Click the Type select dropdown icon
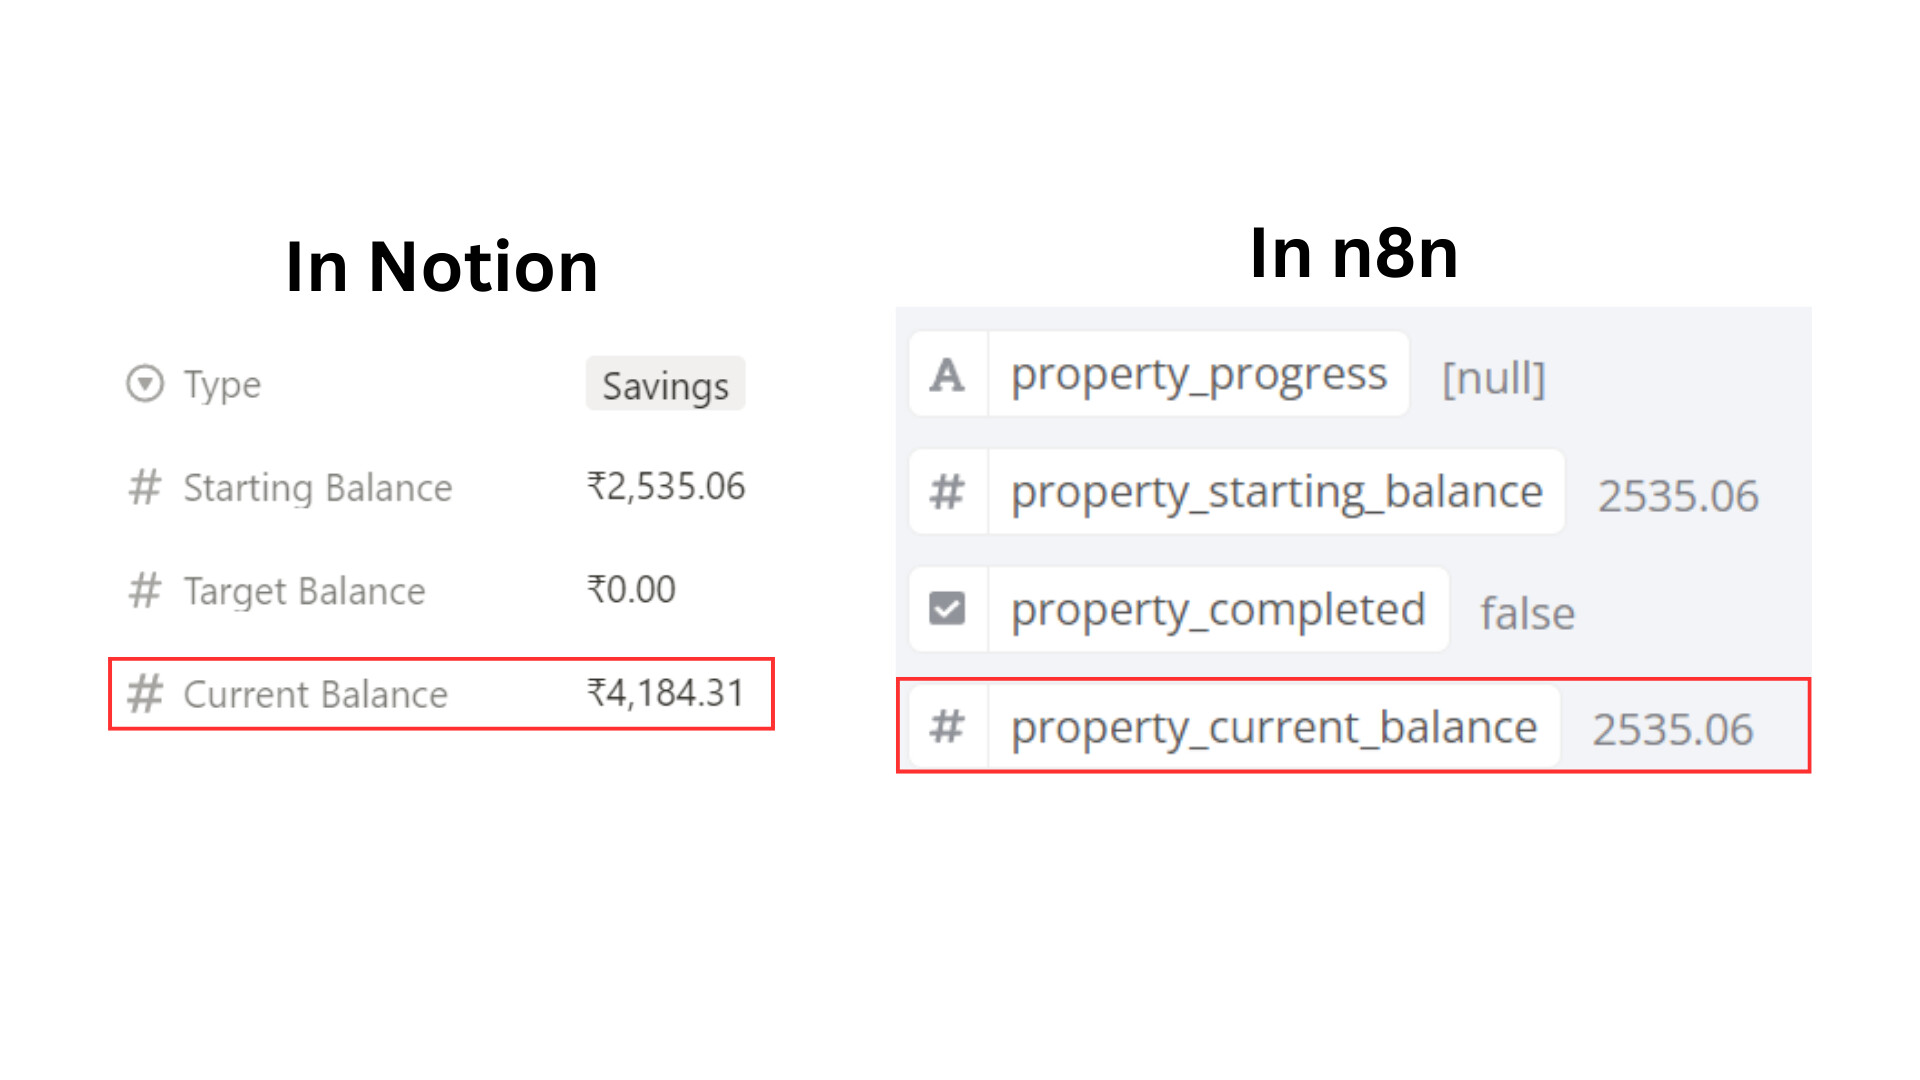 tap(145, 384)
